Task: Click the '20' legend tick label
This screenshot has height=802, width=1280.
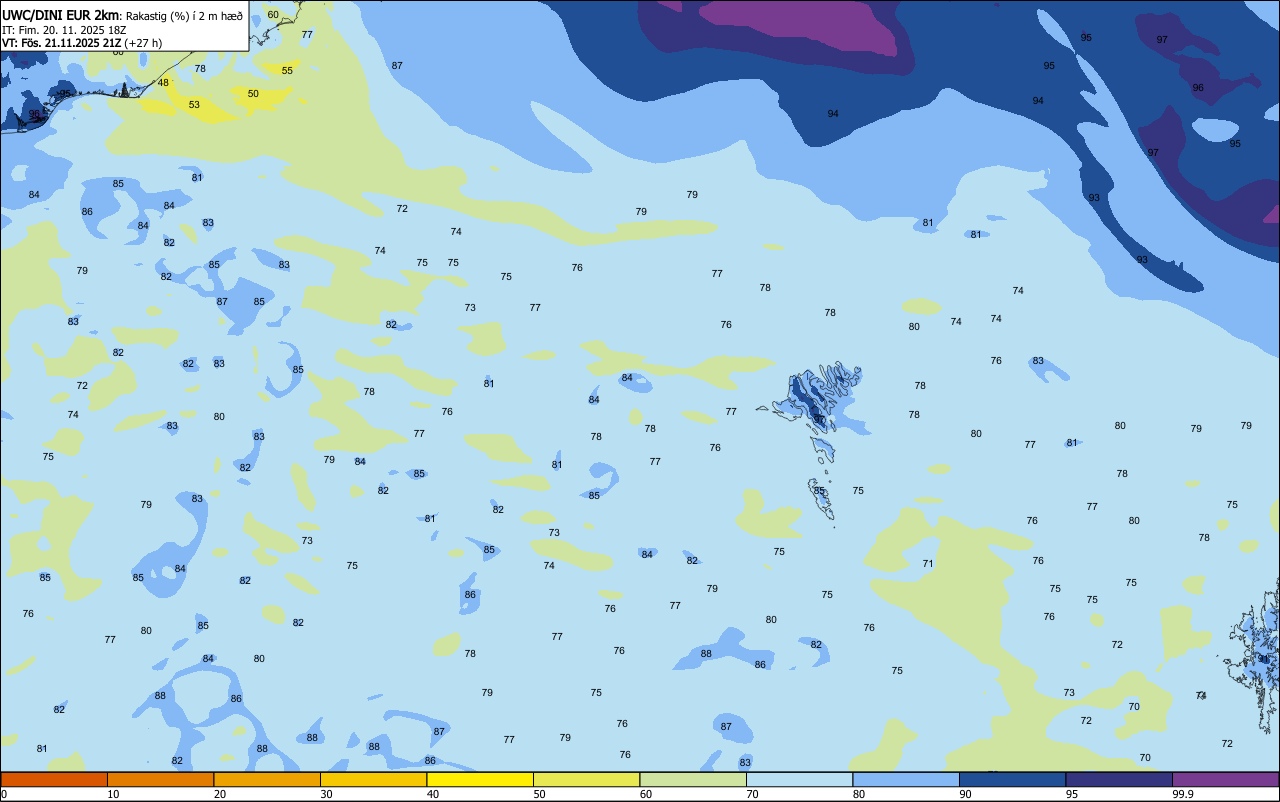Action: (220, 794)
